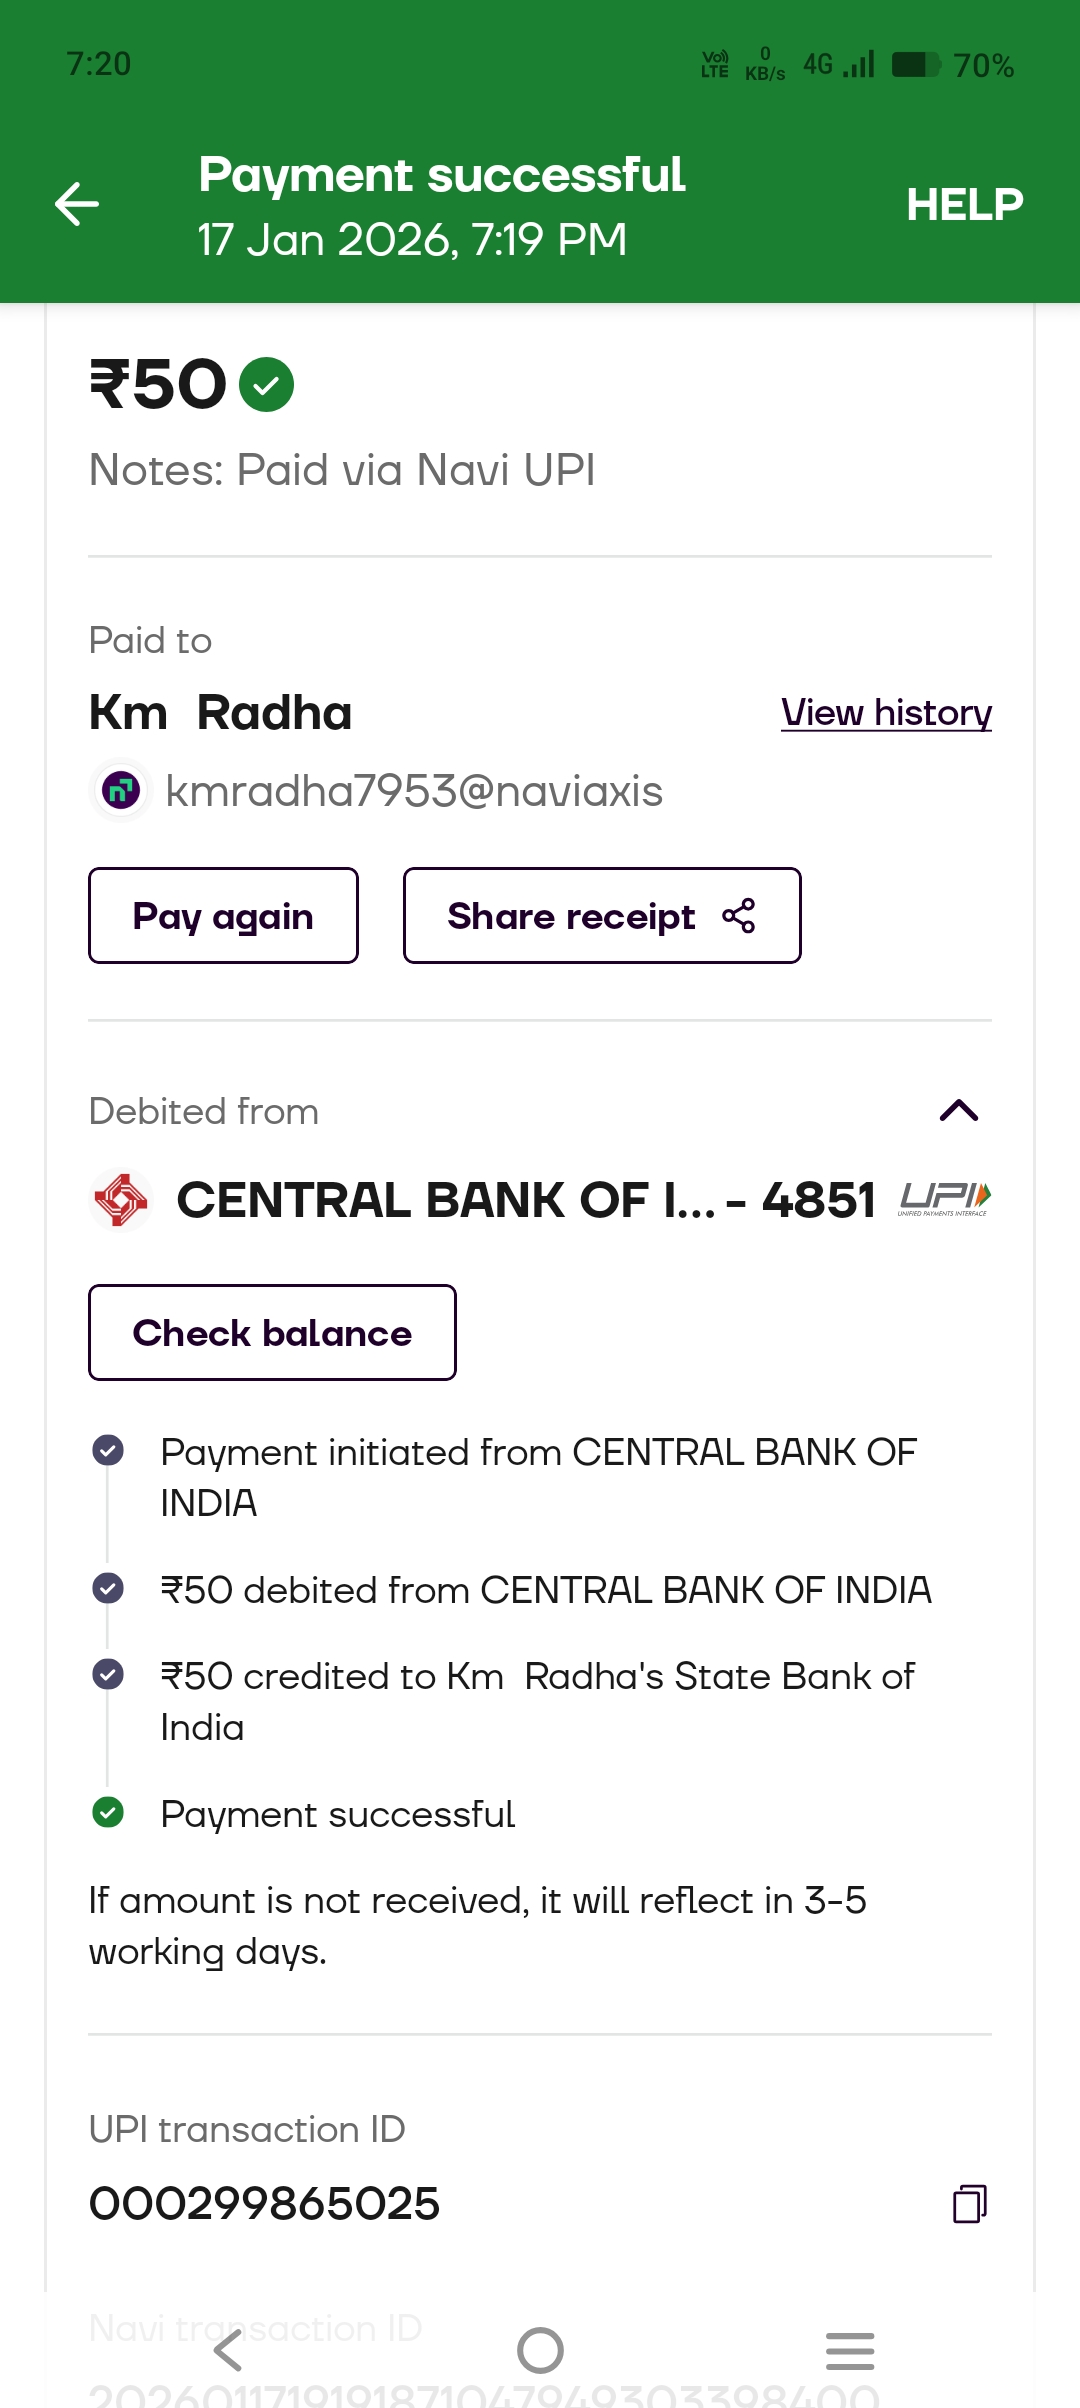
Task: Tap the UPI transaction ID number
Action: pos(265,2204)
